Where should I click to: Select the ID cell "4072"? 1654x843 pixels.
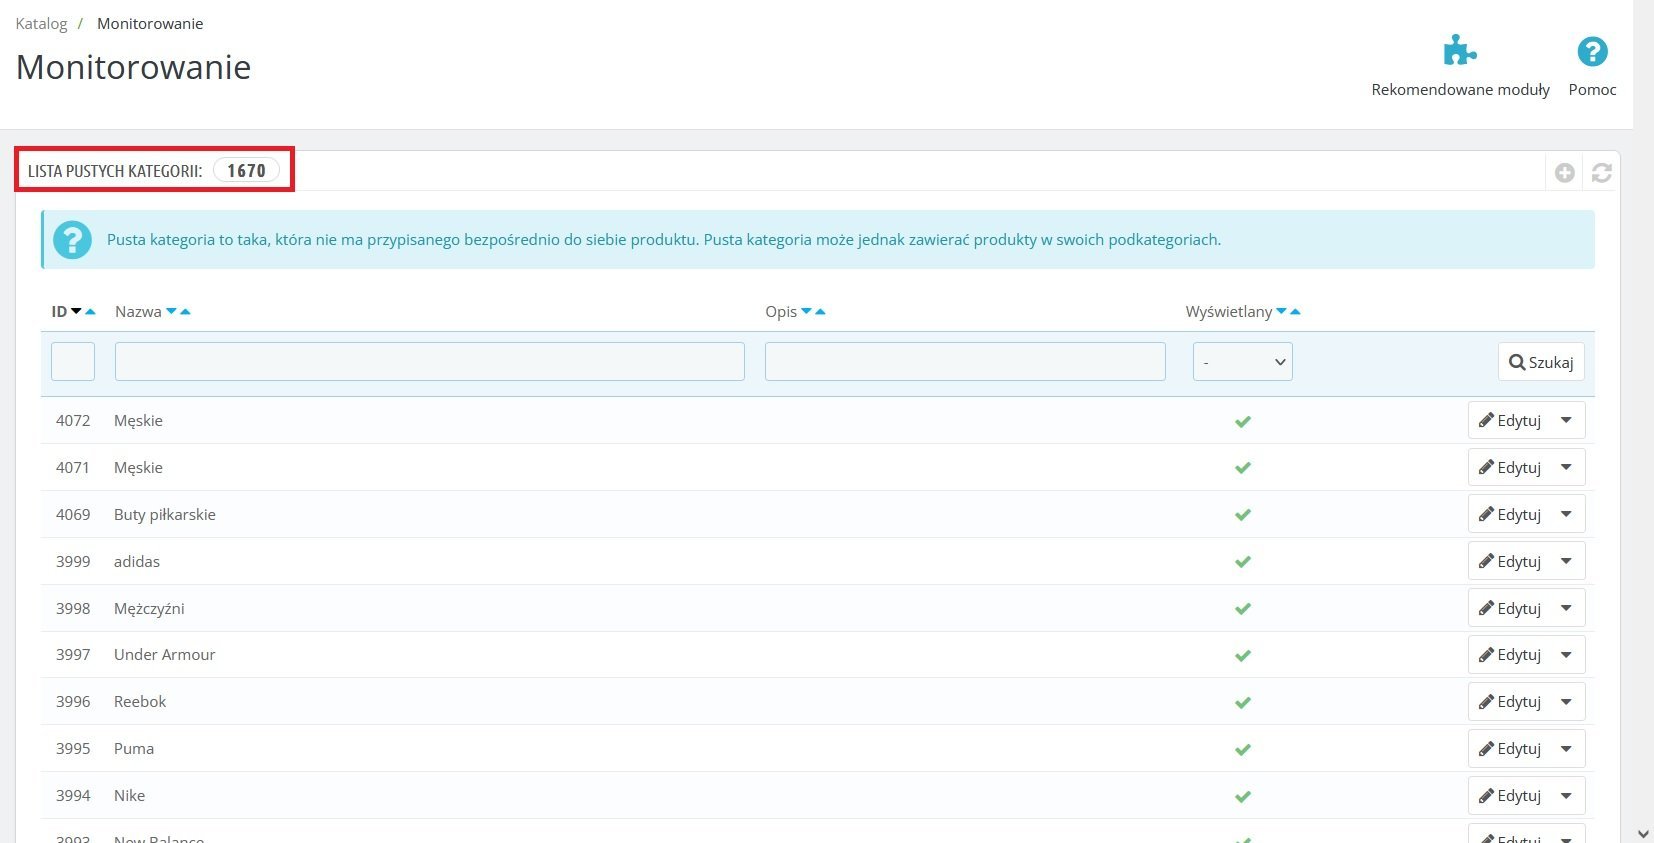(x=73, y=420)
